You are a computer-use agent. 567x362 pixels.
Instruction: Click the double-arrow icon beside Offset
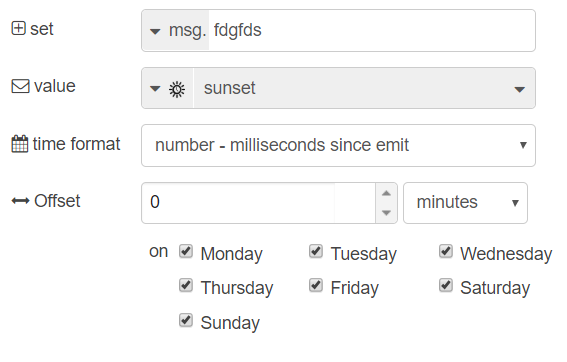[x=20, y=201]
